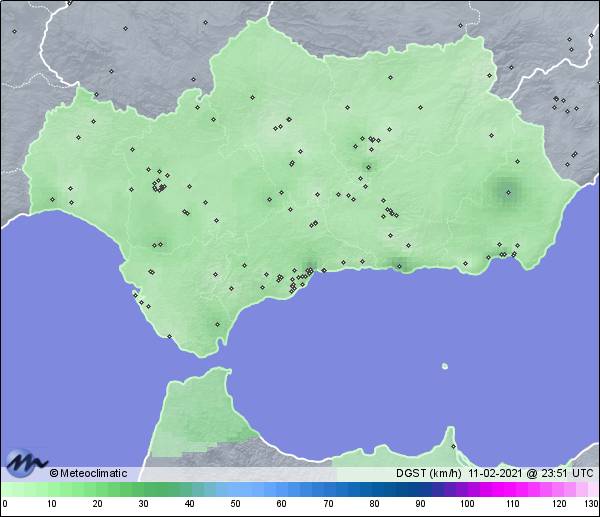Pick the light blue 50 km/h color on scale
The image size is (600, 517).
[x=235, y=489]
